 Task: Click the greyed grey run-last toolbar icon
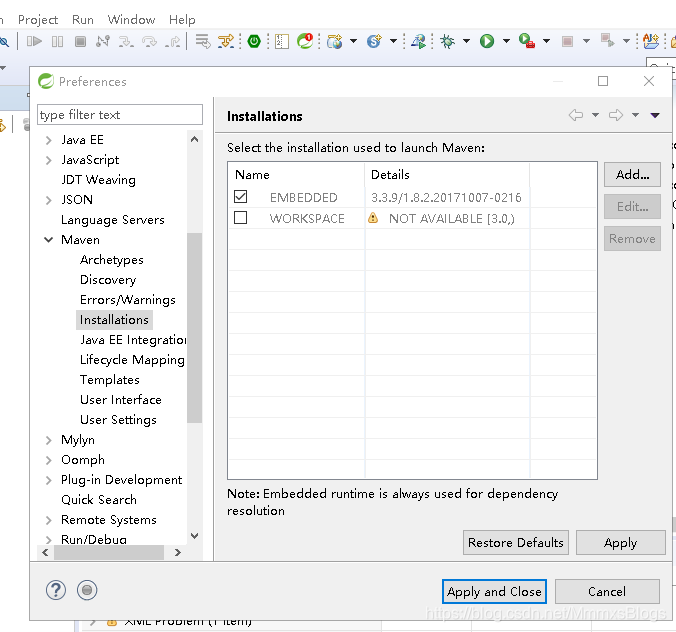click(607, 41)
